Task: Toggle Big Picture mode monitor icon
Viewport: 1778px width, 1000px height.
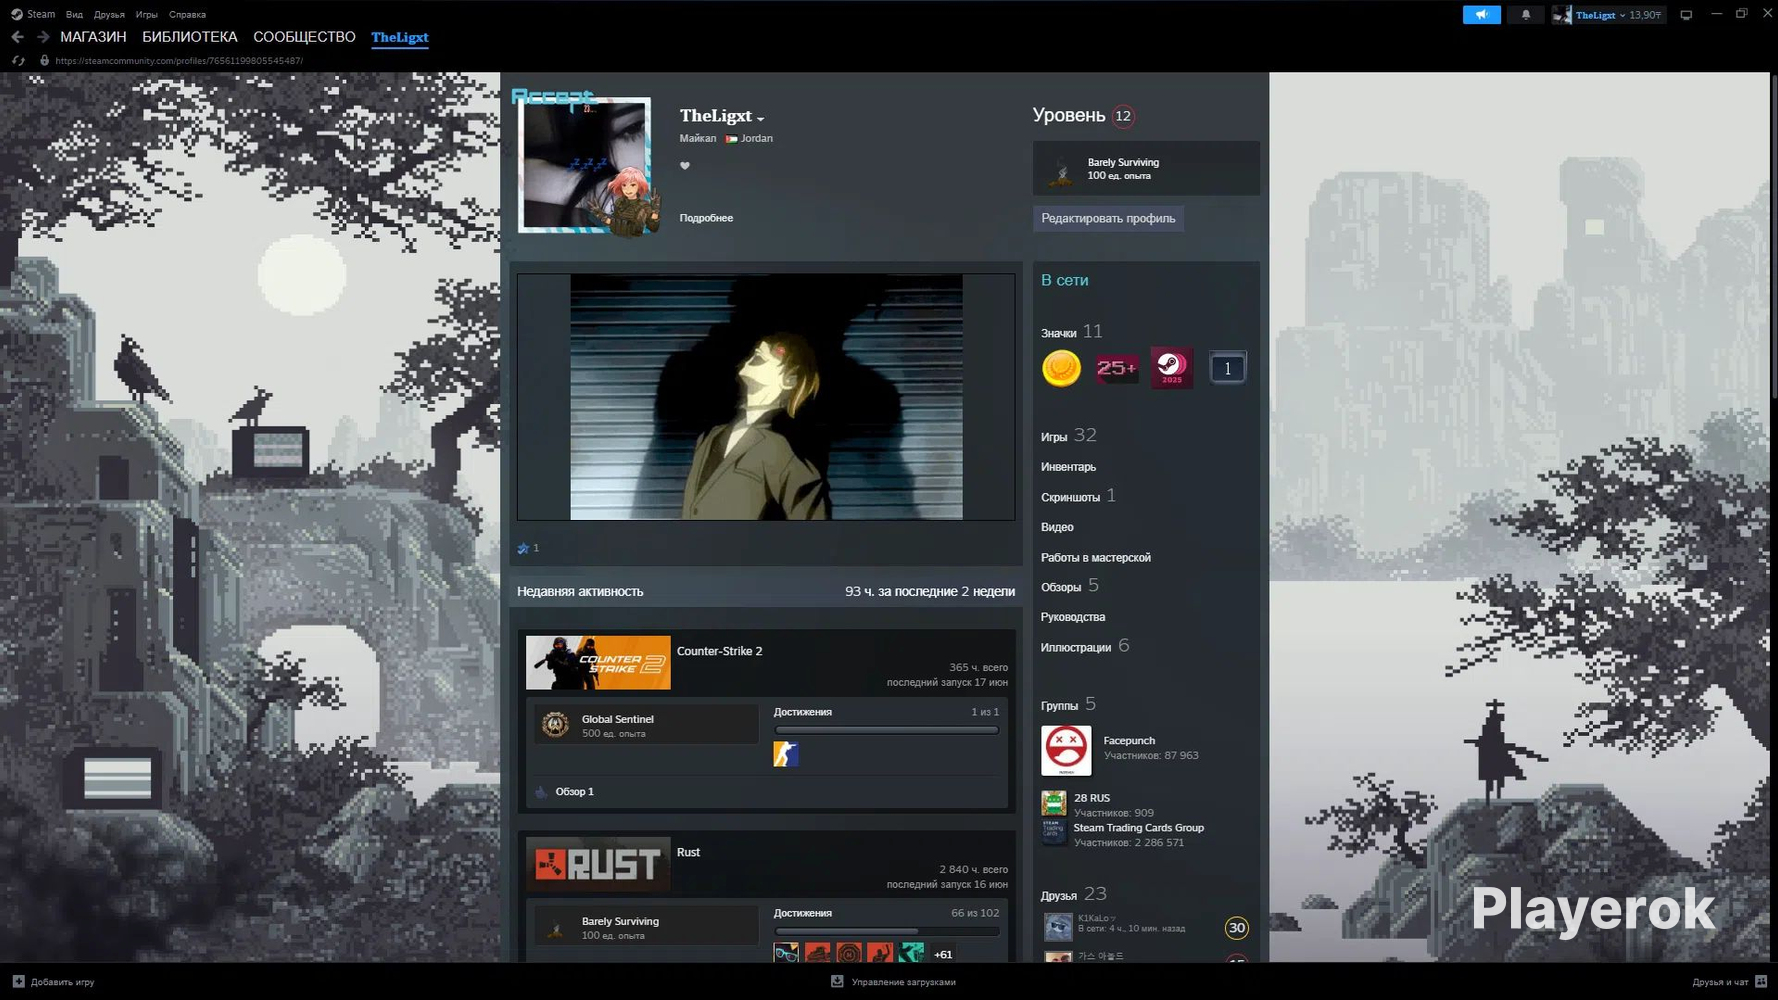Action: (1686, 15)
